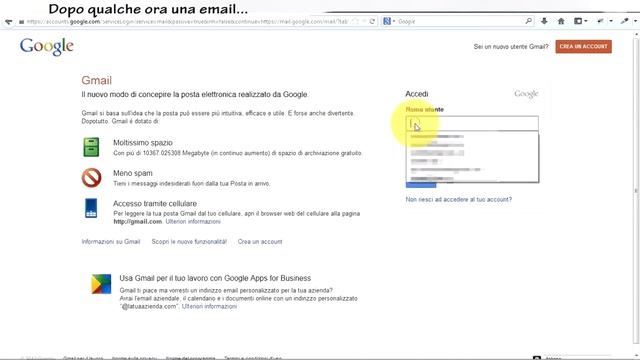Screen dimensions: 640x360
Task: Click the 'Accedi' heading in sign-in box
Action: tap(417, 94)
